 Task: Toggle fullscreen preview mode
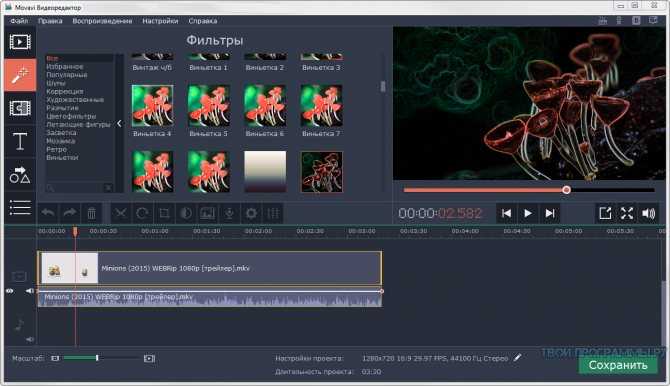627,213
